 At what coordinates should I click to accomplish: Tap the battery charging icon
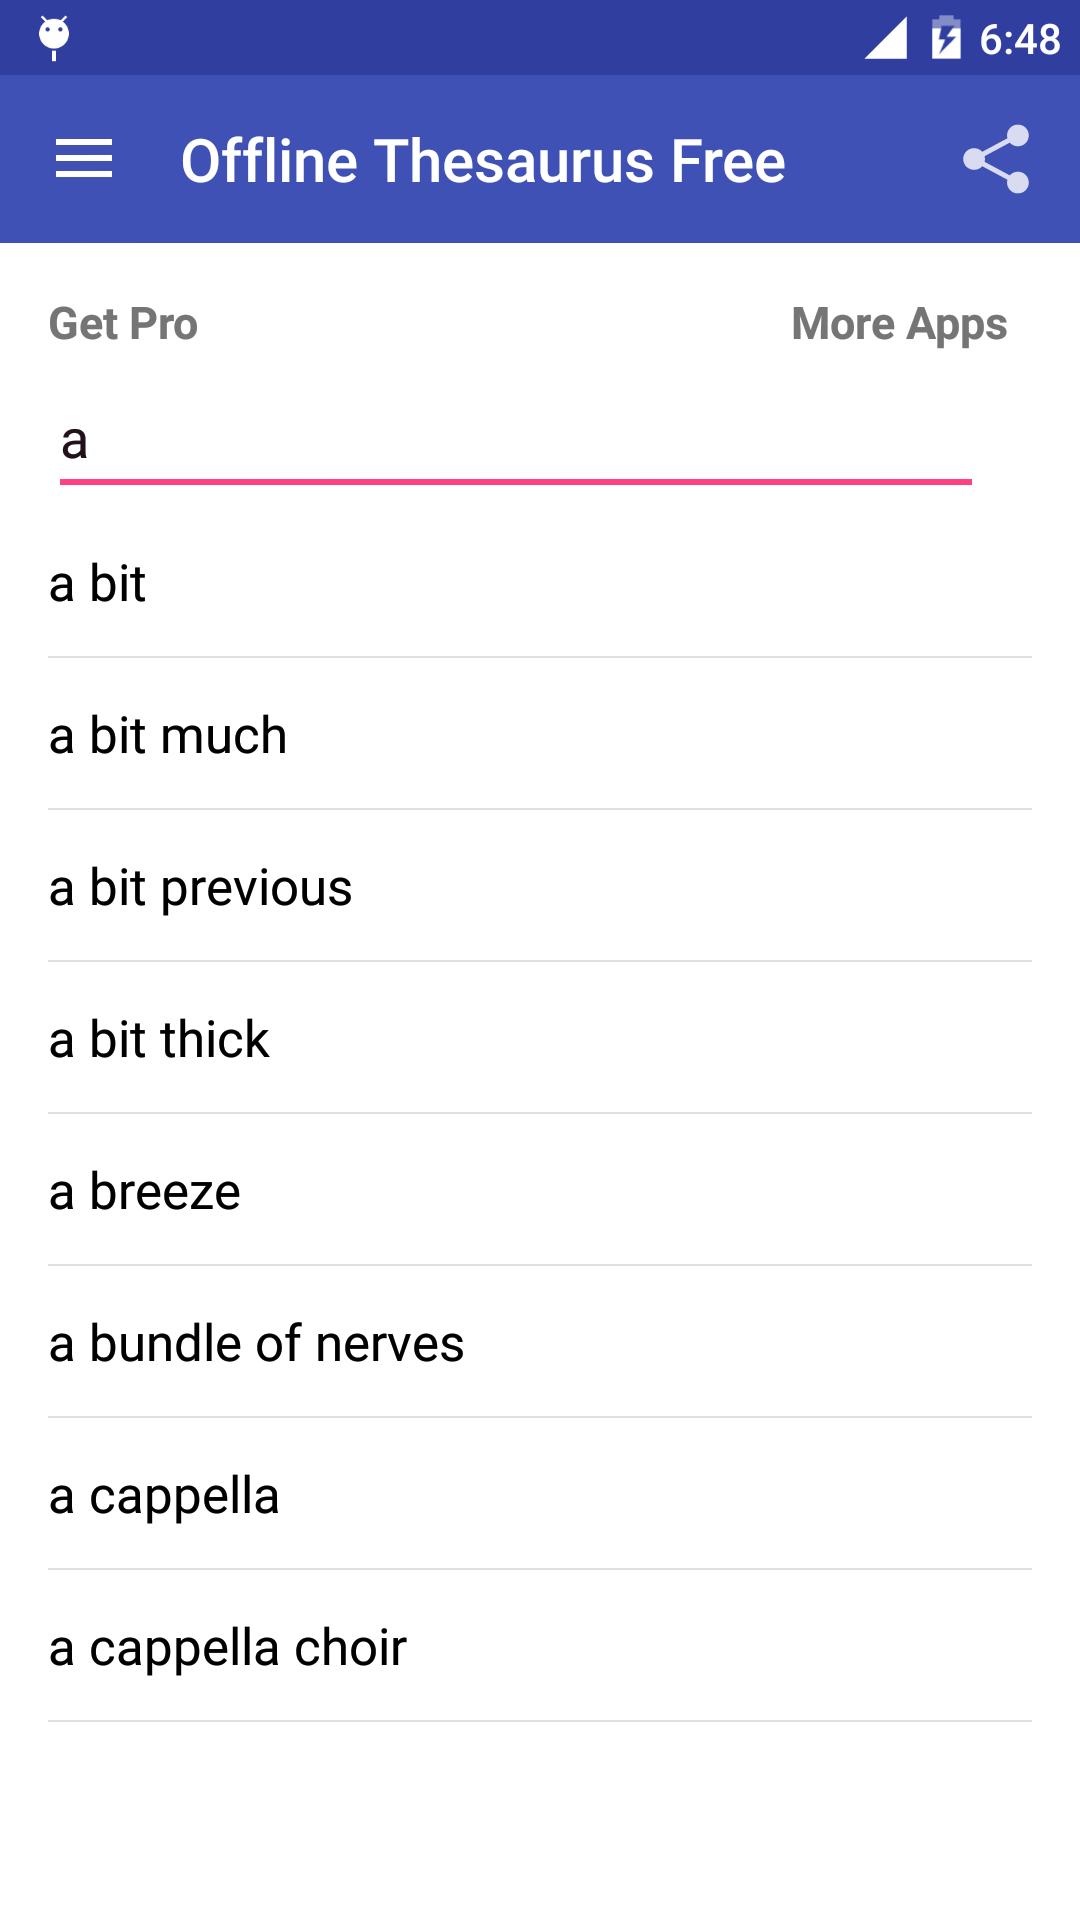coord(946,38)
